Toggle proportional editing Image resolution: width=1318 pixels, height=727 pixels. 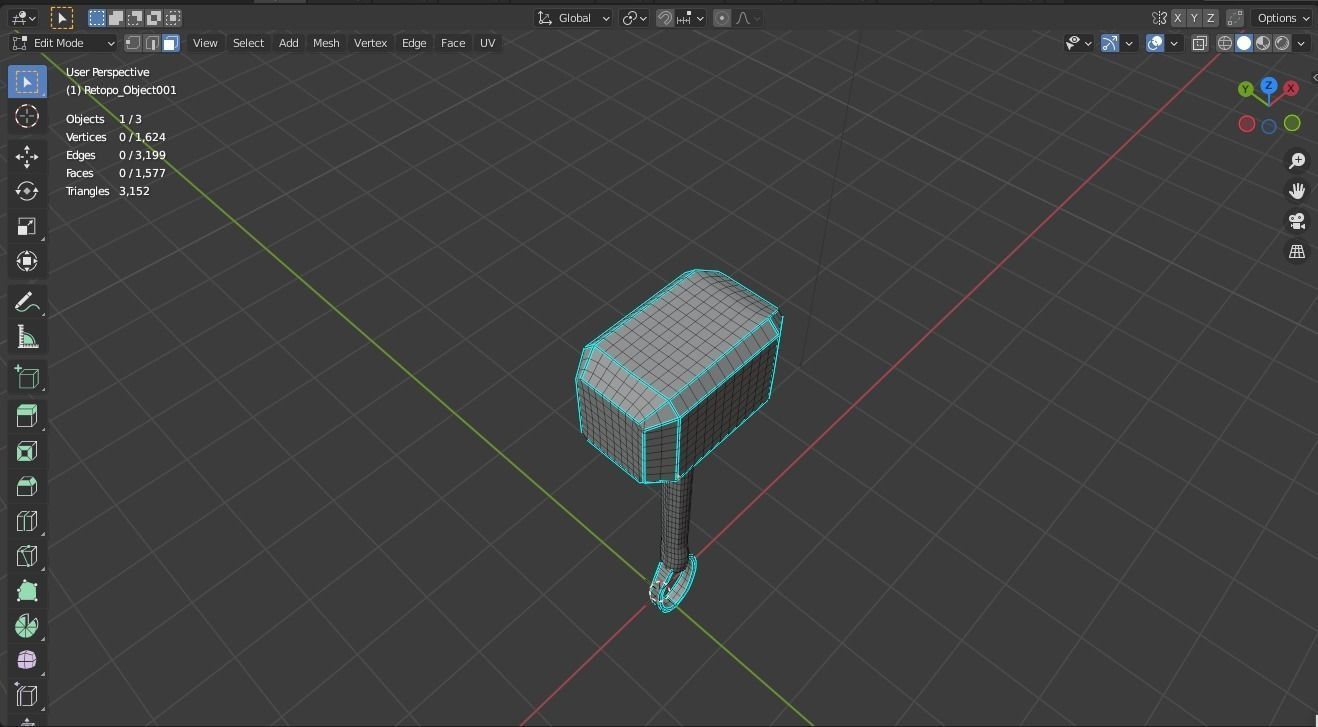722,18
